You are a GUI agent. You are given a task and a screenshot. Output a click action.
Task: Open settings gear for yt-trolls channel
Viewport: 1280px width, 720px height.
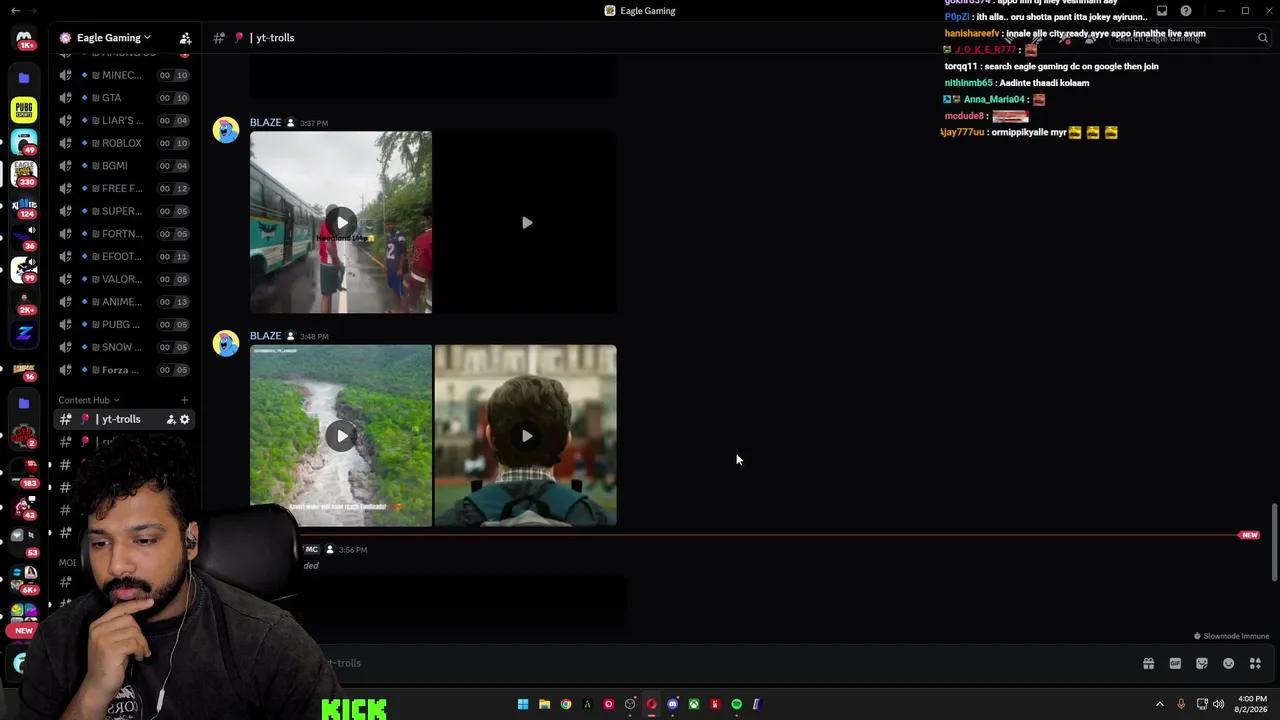184,419
